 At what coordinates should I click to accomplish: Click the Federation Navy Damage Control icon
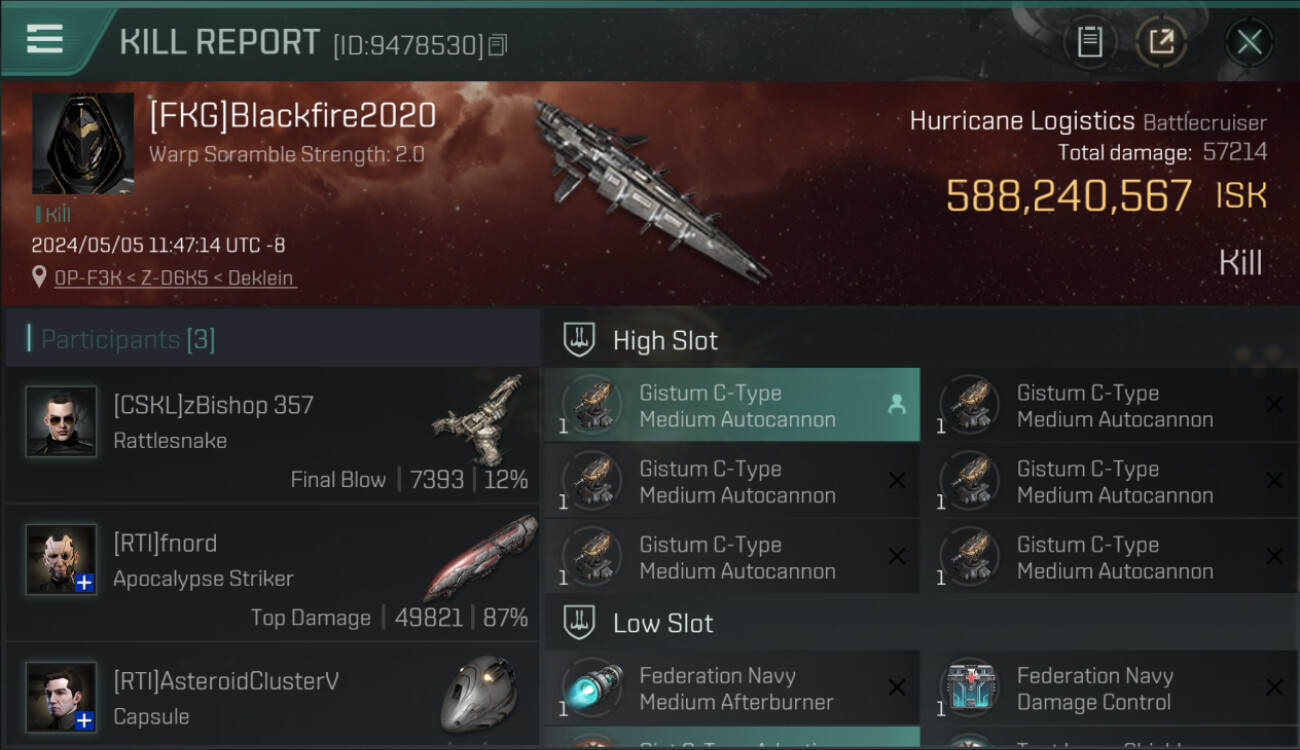[969, 687]
